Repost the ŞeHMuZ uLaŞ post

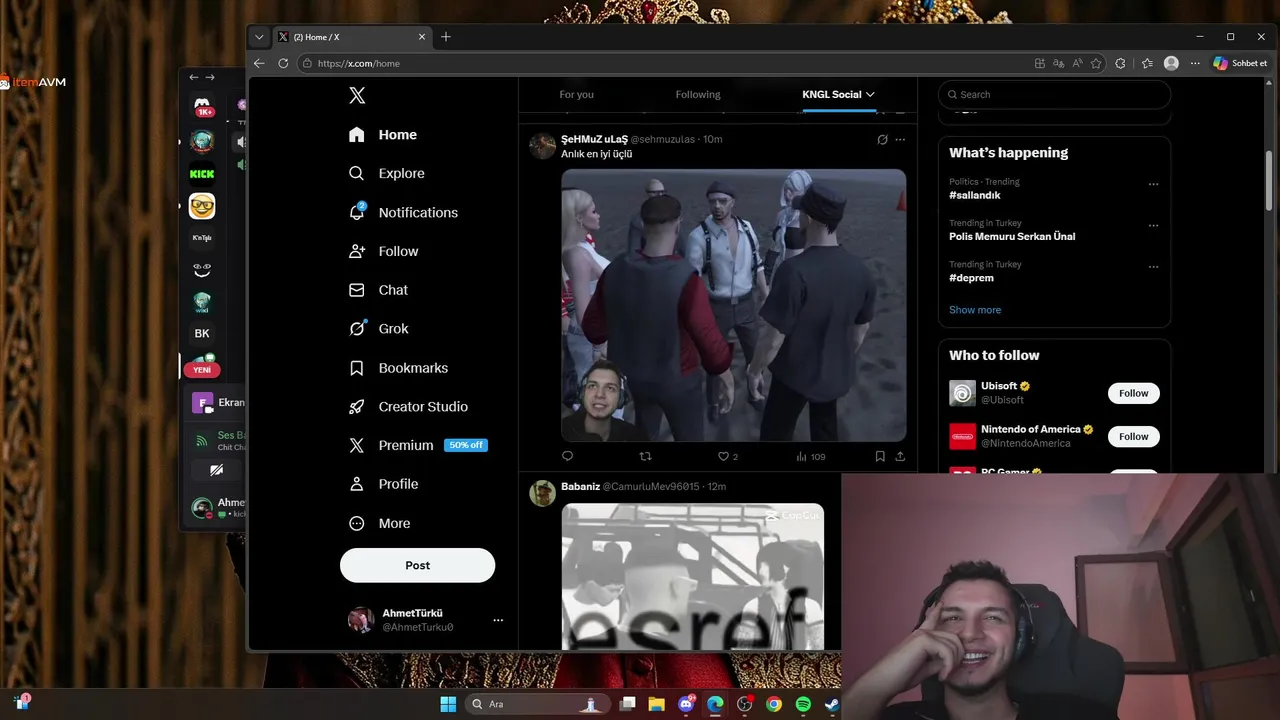click(645, 456)
